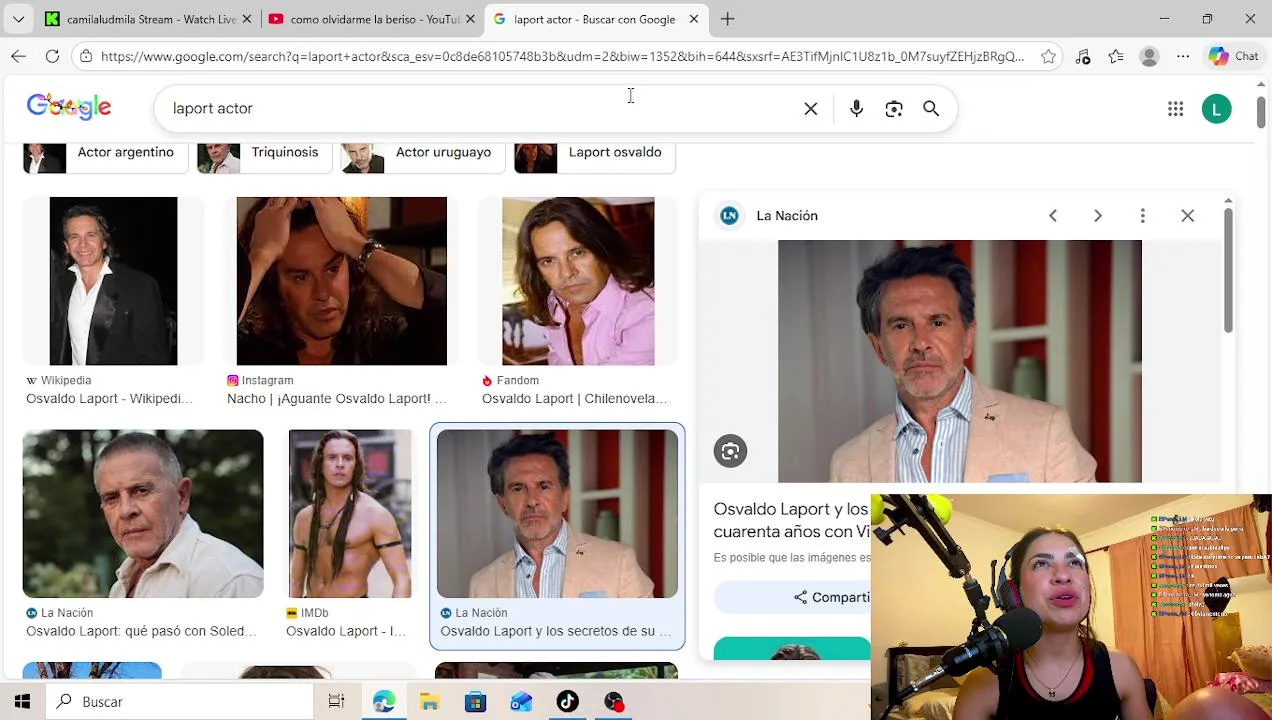The image size is (1272, 720).
Task: Open the IMDb Osvaldo Laport image
Action: (x=350, y=514)
